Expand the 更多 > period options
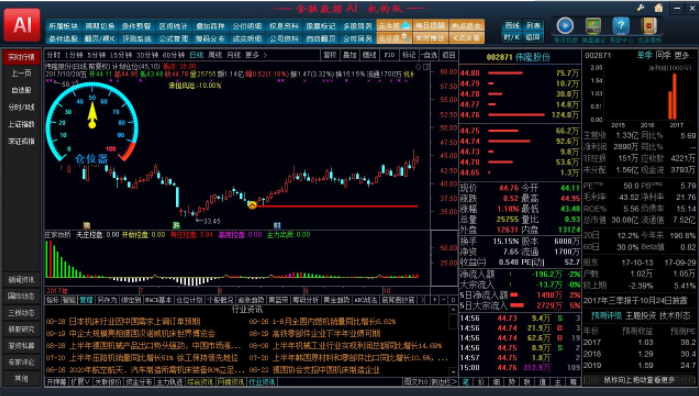 [x=256, y=55]
